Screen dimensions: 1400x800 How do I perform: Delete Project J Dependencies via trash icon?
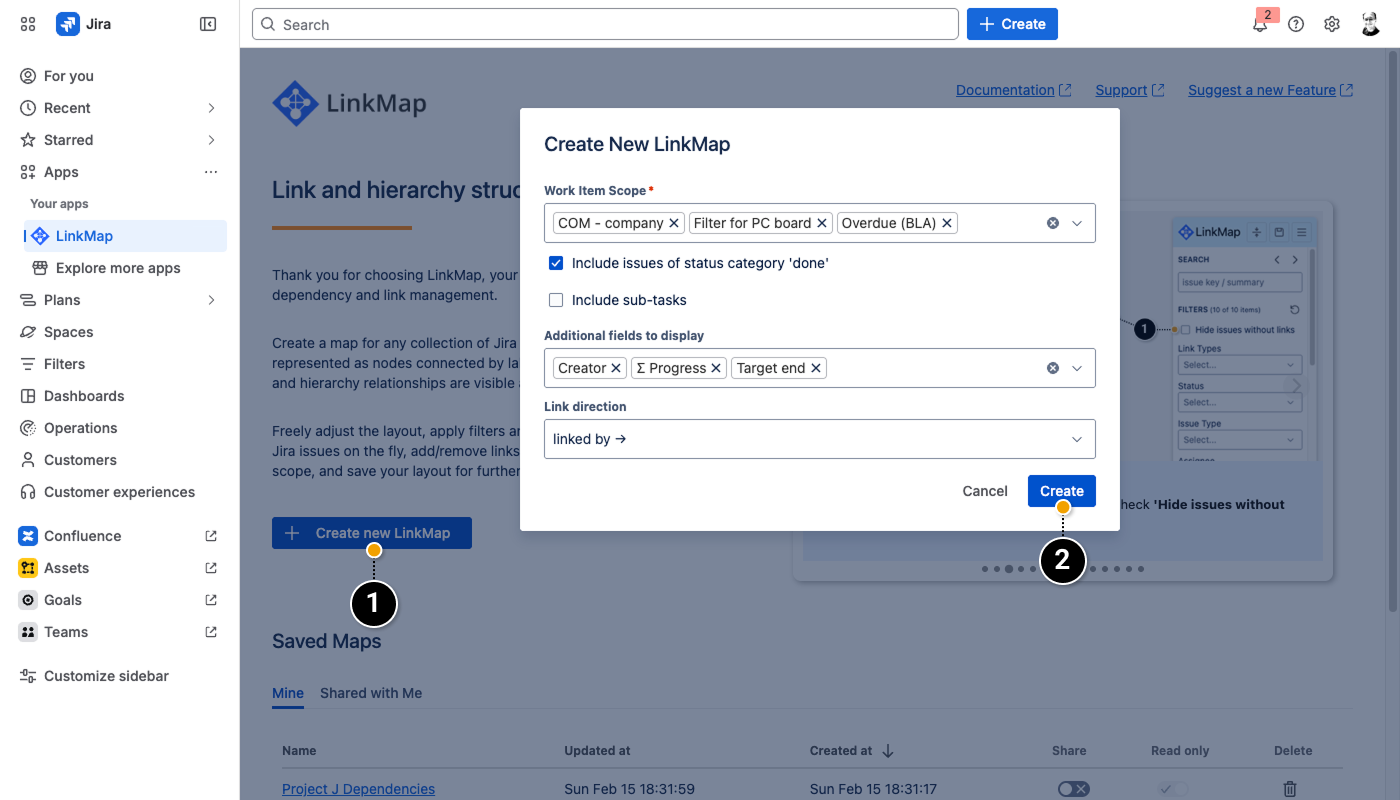tap(1290, 789)
